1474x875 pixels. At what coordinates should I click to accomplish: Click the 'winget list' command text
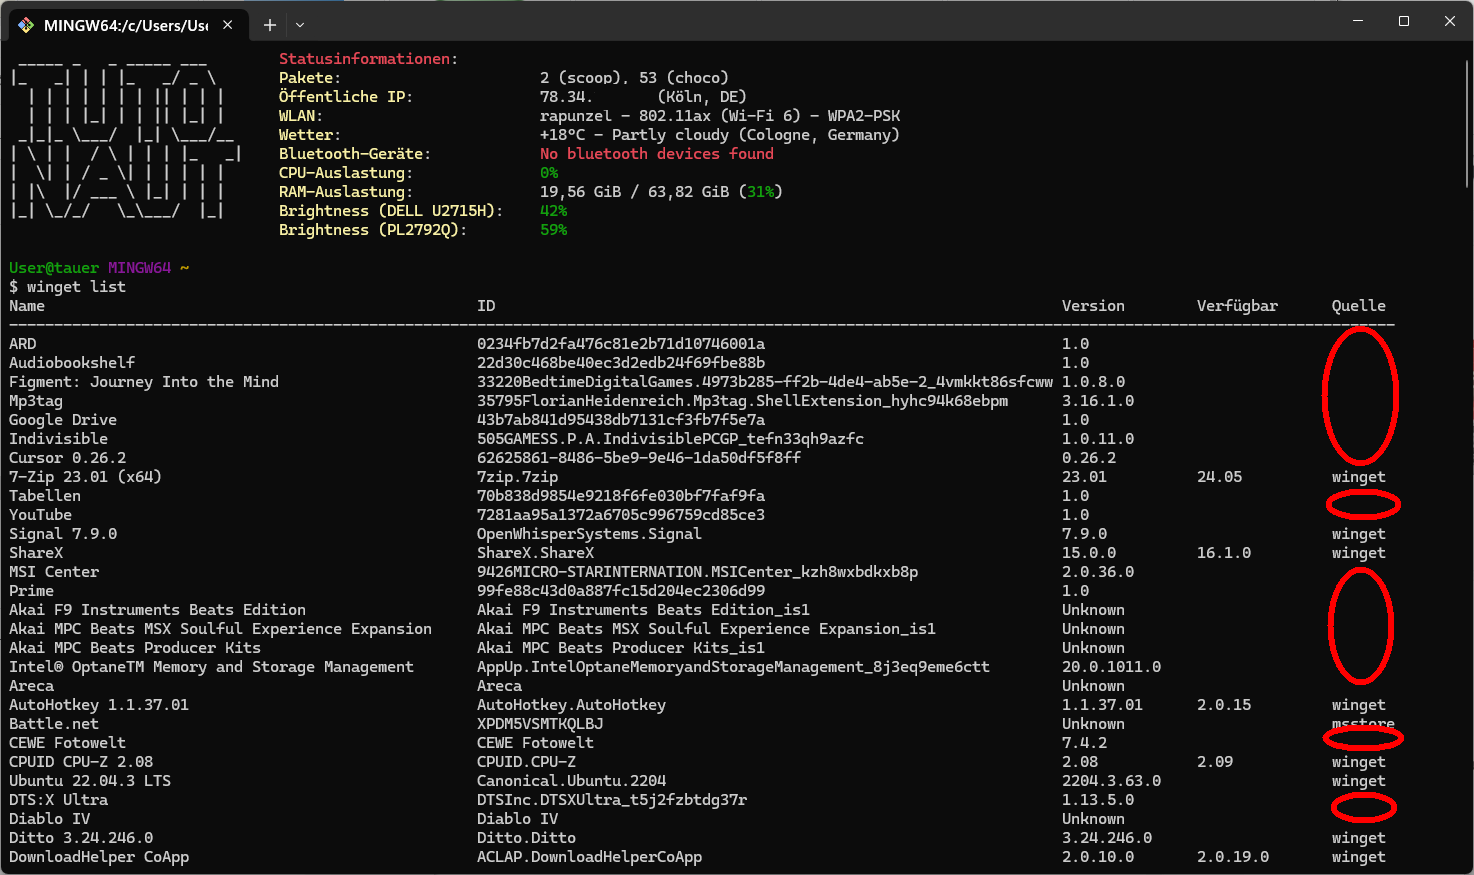(76, 287)
